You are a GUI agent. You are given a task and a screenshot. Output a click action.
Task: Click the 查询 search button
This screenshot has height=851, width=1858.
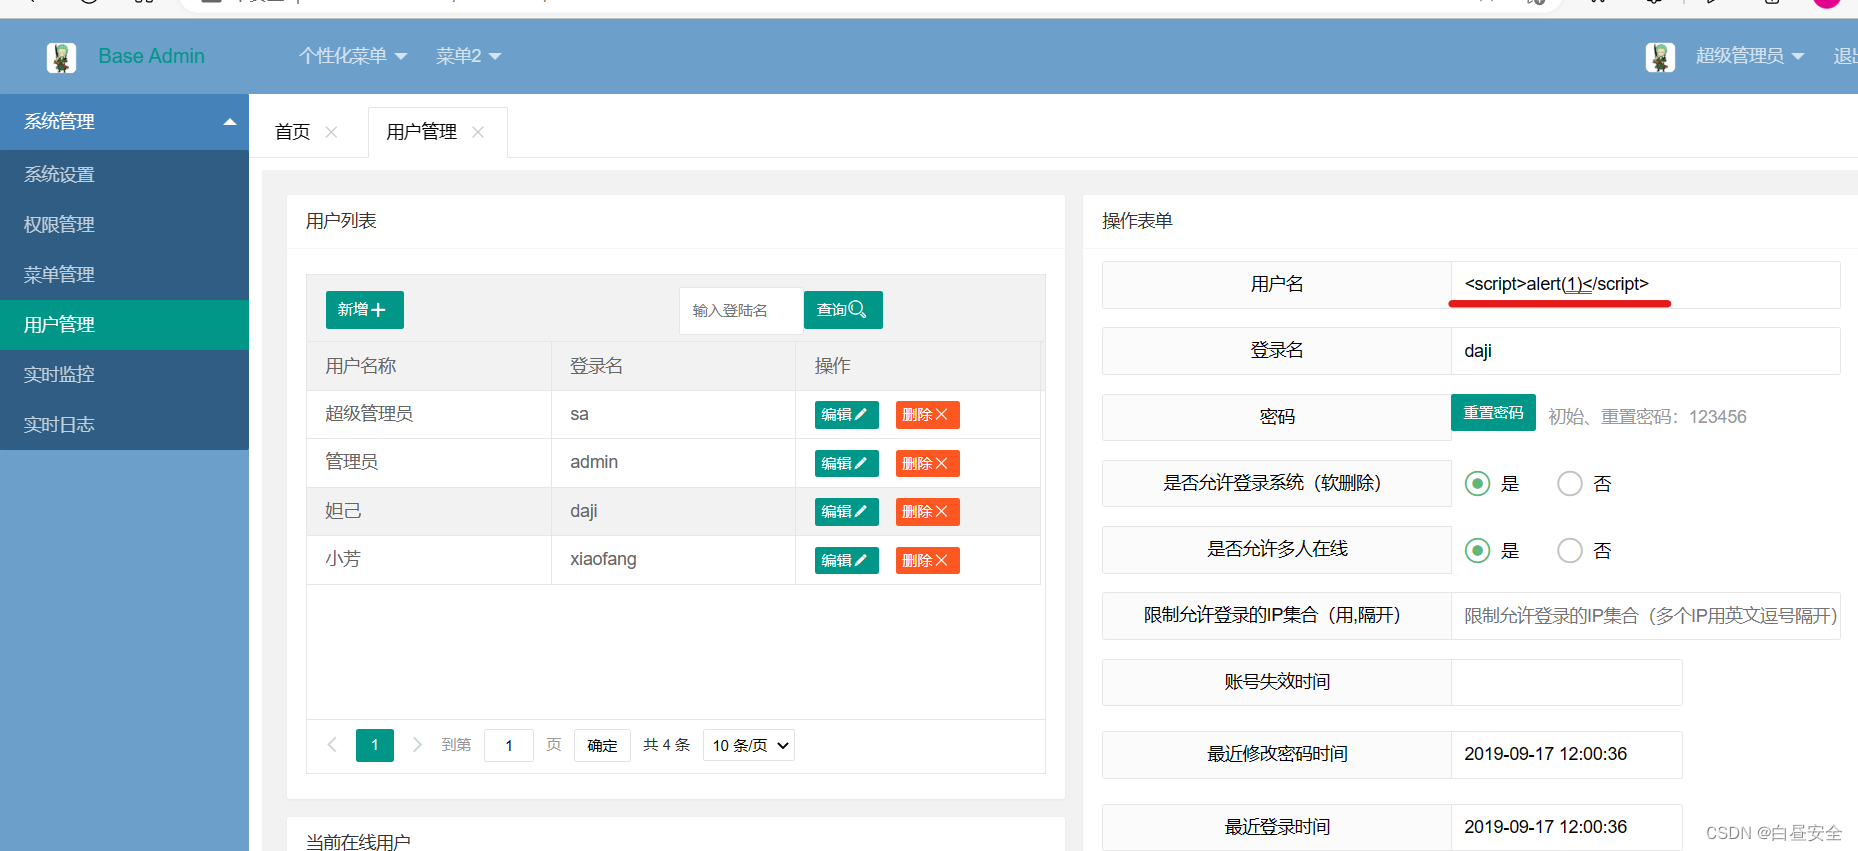(x=843, y=310)
